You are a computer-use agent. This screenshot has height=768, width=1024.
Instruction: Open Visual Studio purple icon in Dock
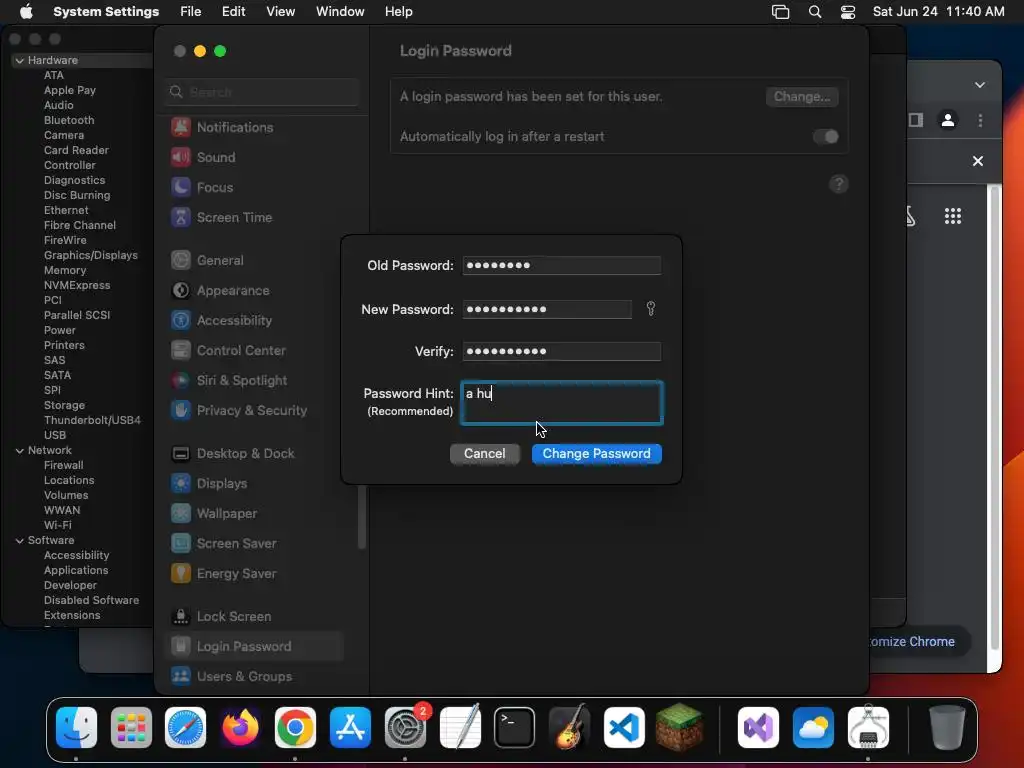[x=758, y=727]
